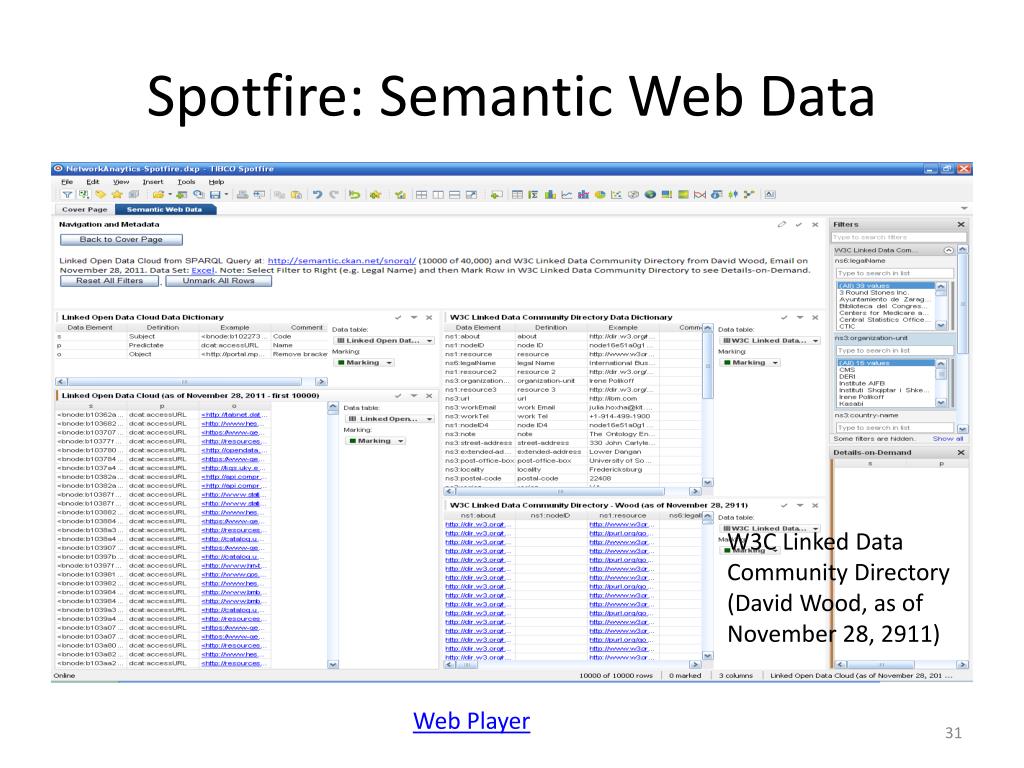1024x768 pixels.
Task: Click Unmark All Rows button
Action: click(x=218, y=281)
